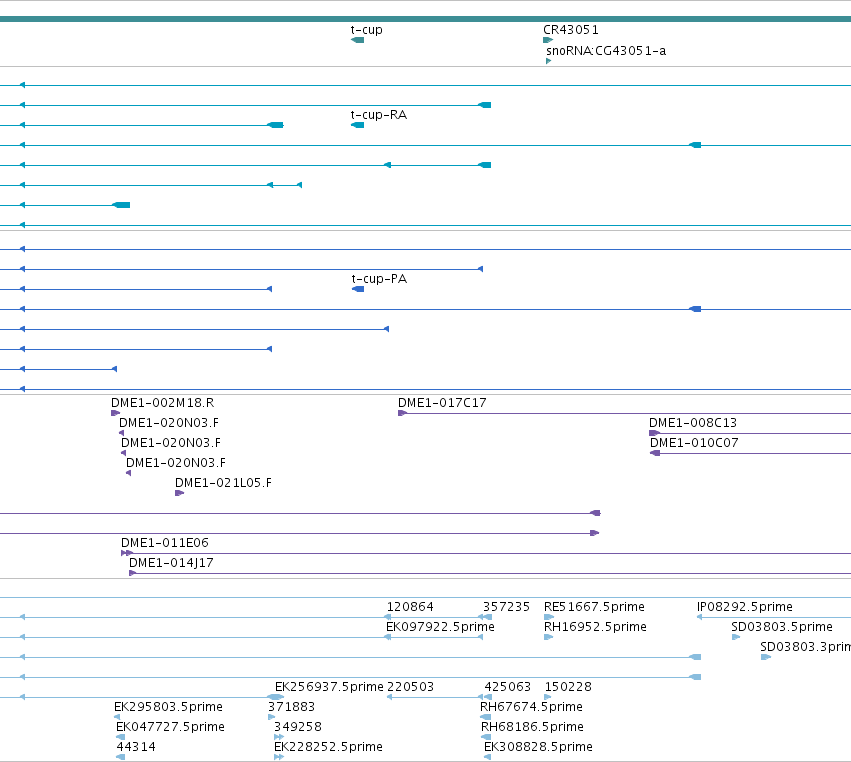Select EST label 150228
The height and width of the screenshot is (762, 851).
pyautogui.click(x=568, y=687)
